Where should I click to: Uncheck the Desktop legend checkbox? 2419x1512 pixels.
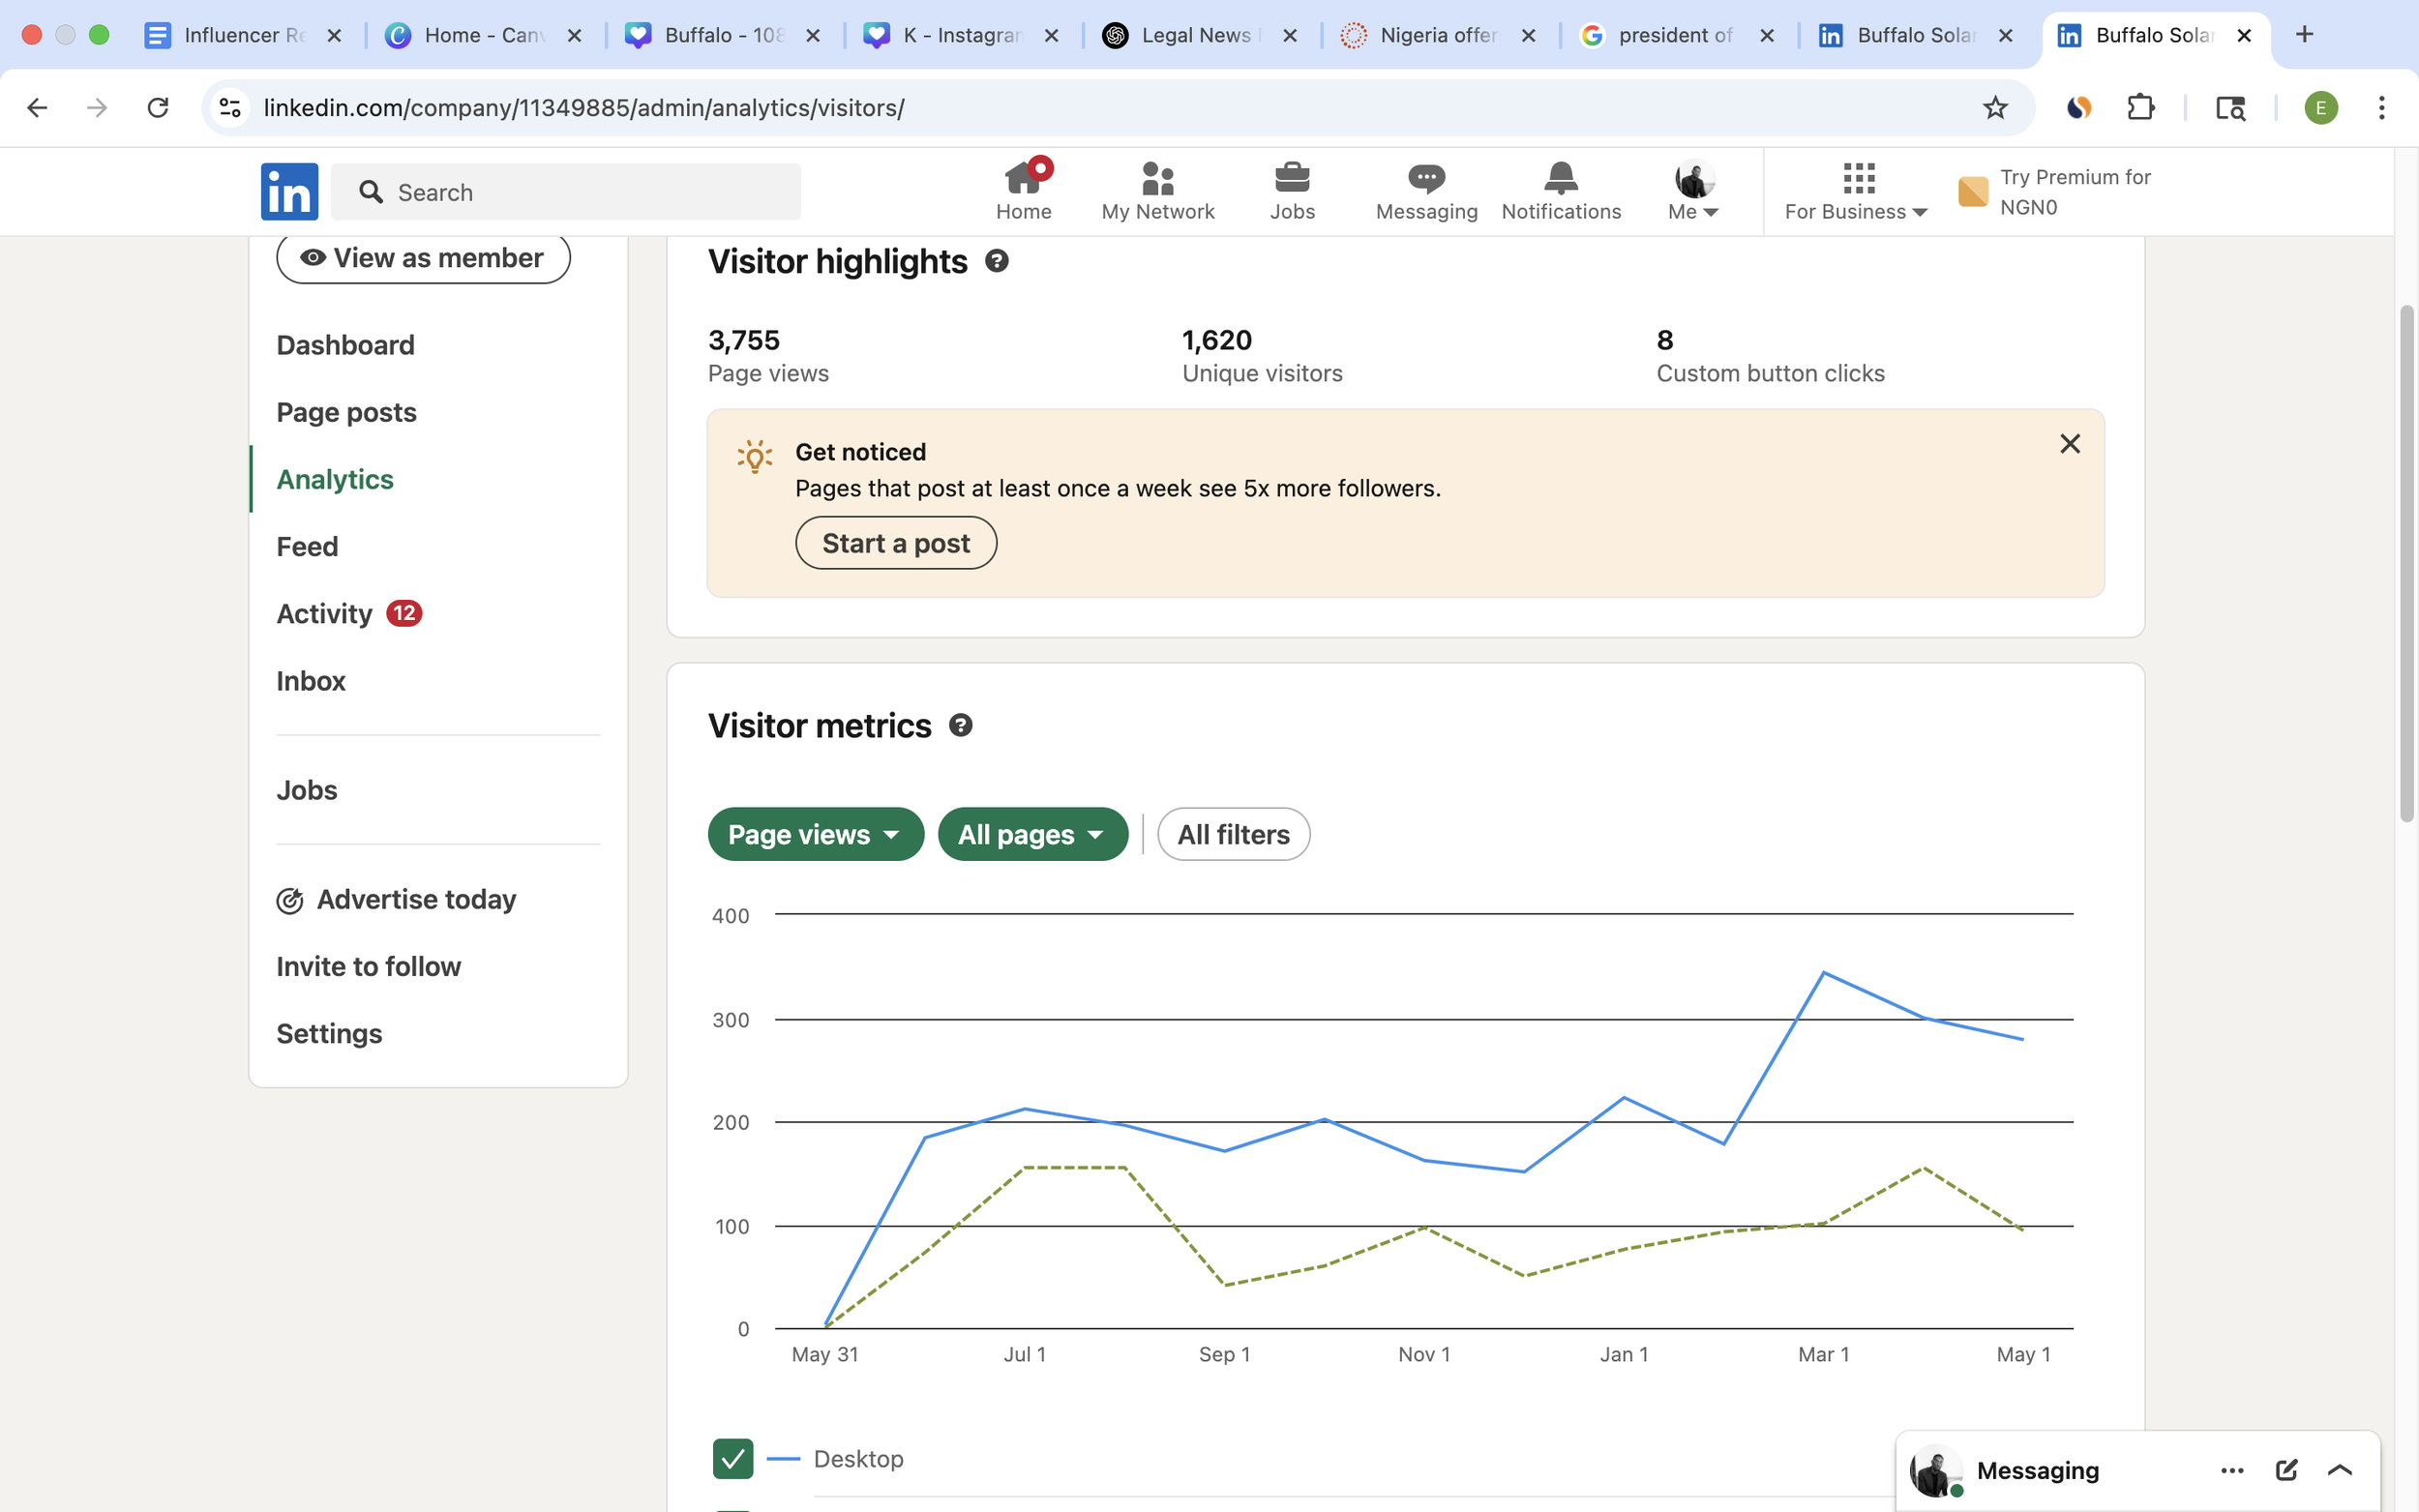732,1458
